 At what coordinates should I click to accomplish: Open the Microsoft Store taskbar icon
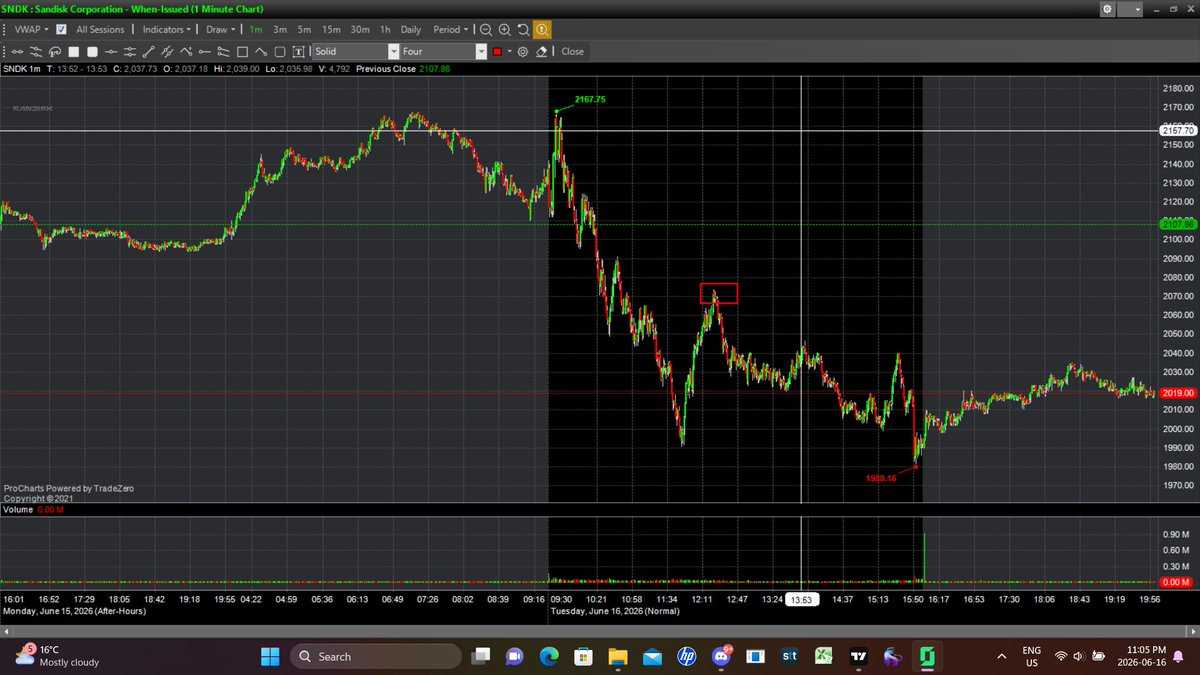[583, 656]
